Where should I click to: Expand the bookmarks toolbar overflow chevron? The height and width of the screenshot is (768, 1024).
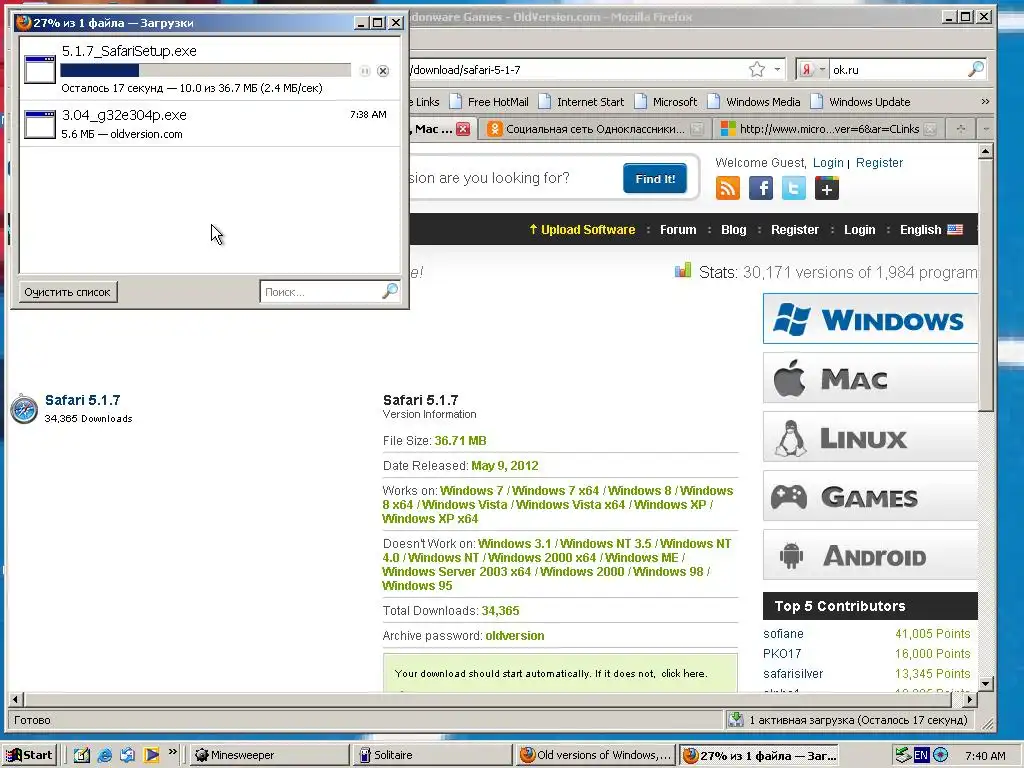[x=985, y=101]
